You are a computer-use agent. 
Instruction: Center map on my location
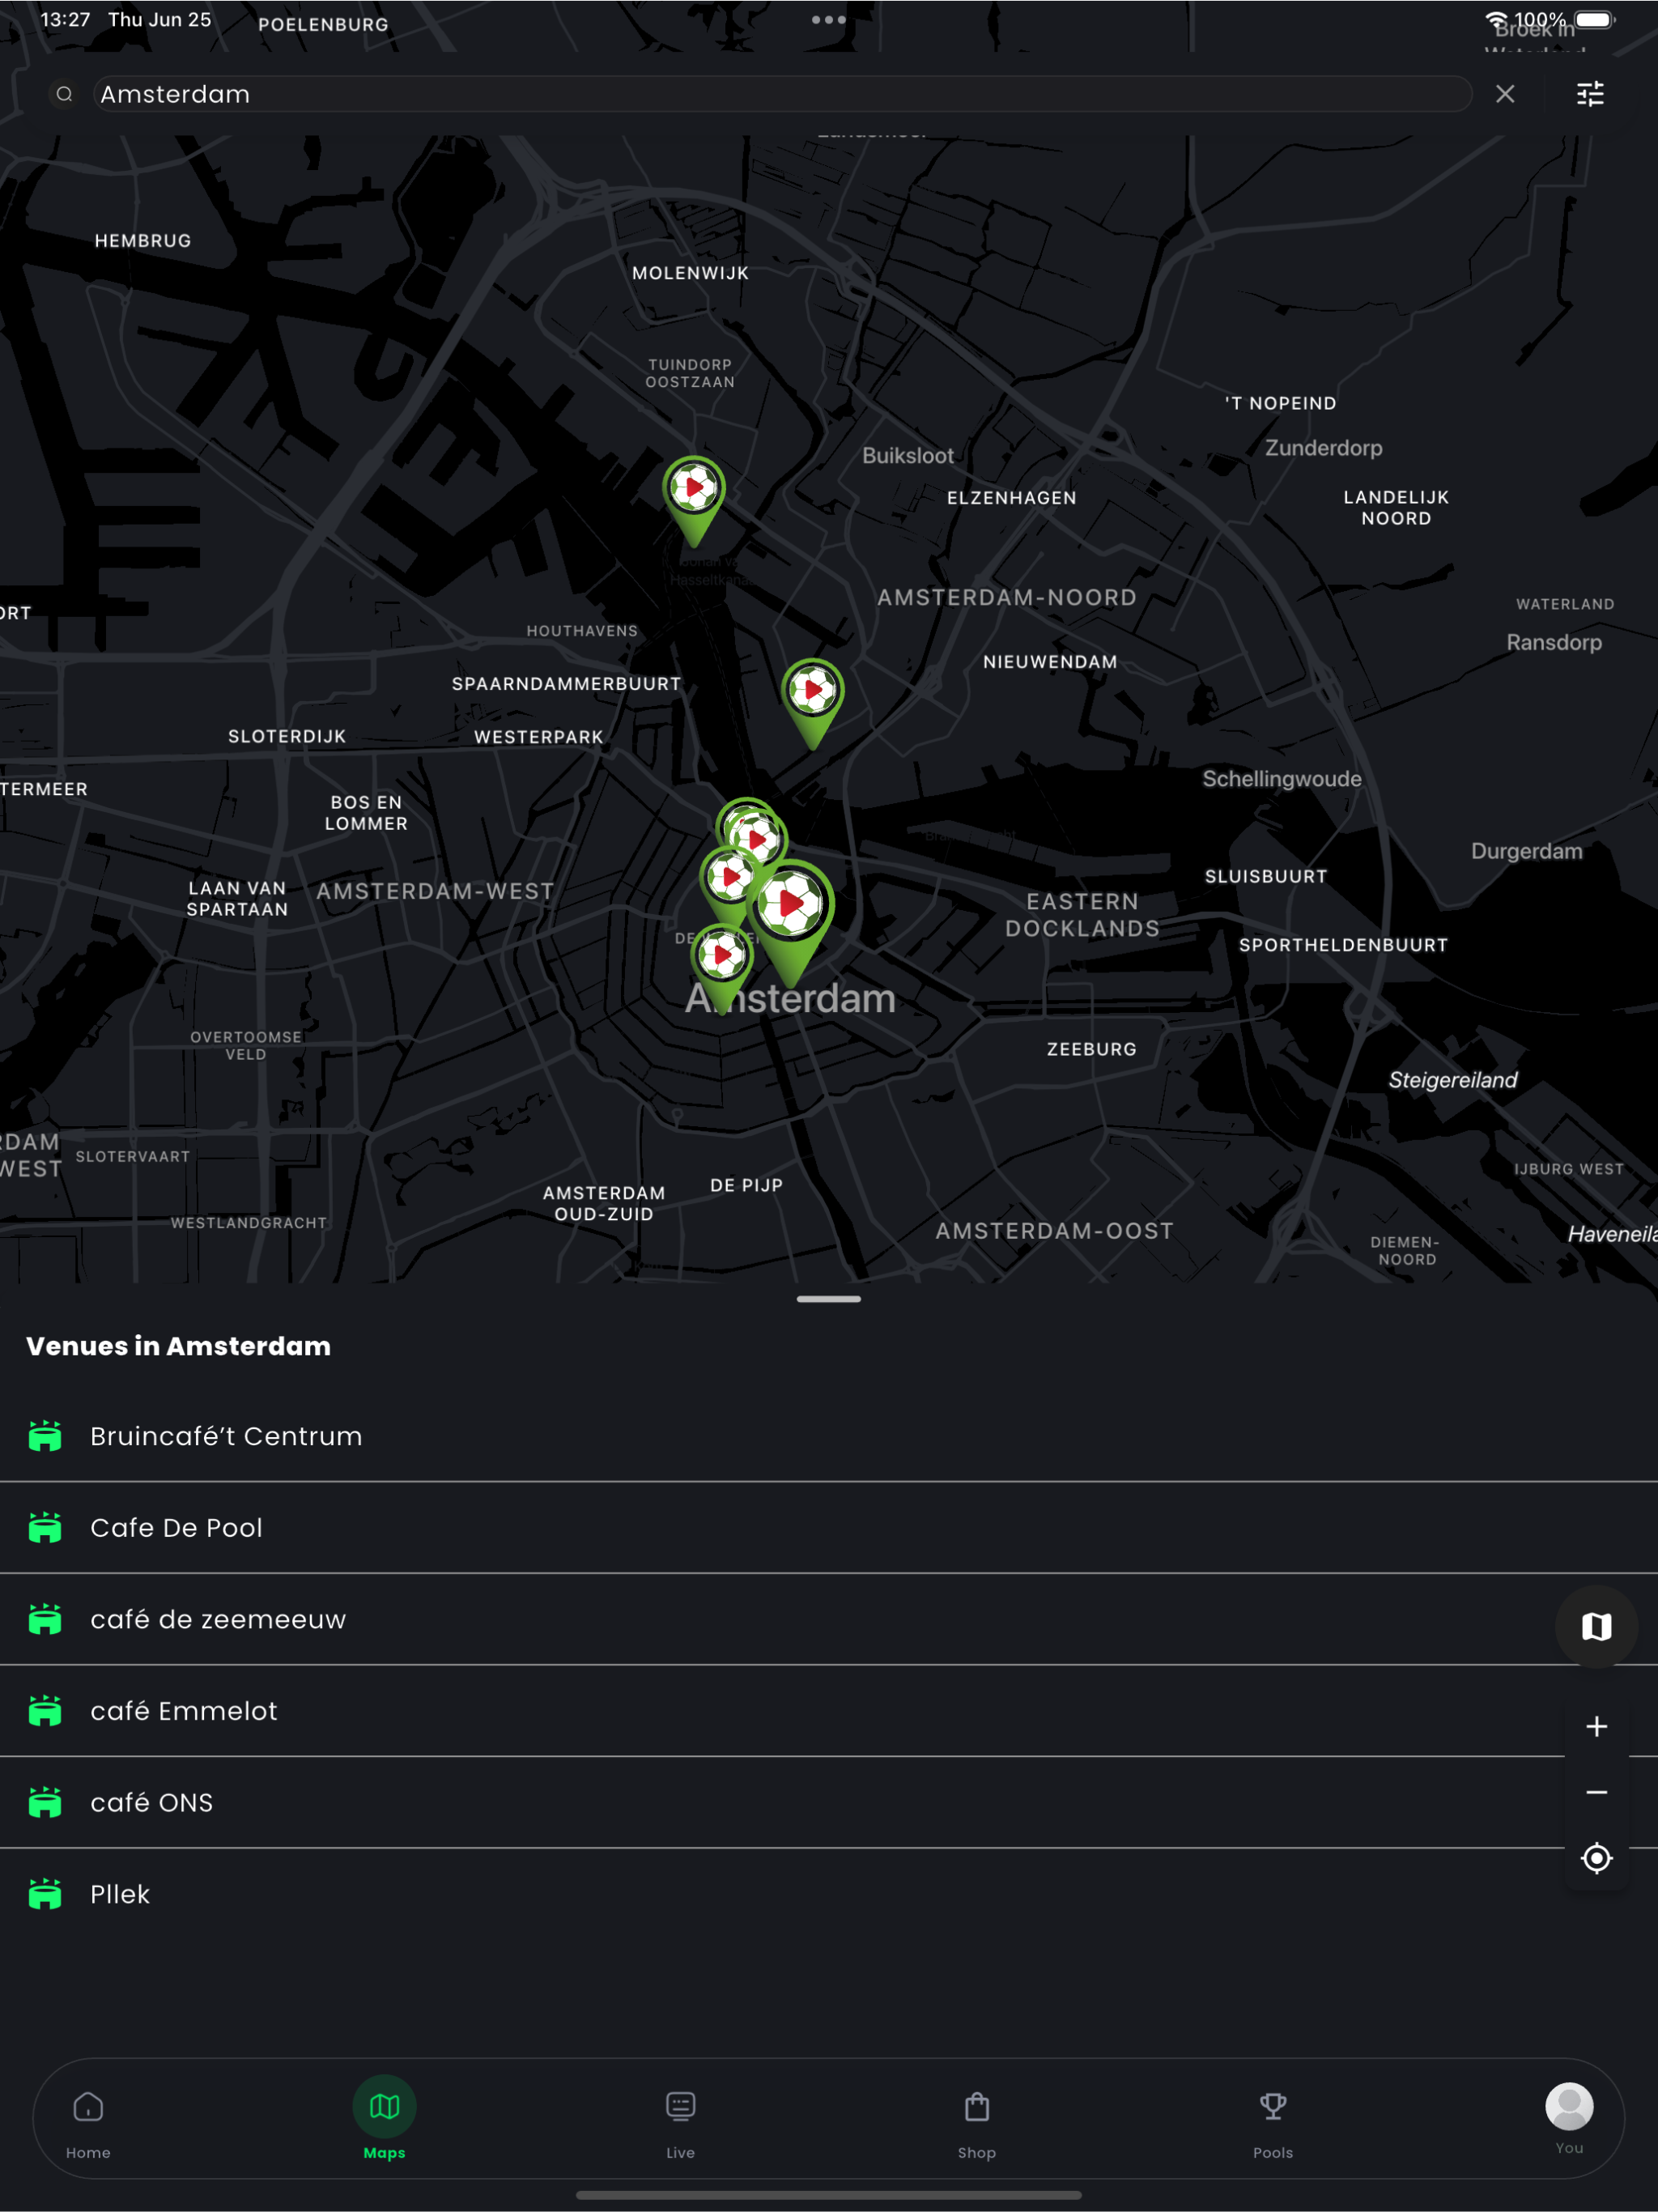(x=1597, y=1859)
